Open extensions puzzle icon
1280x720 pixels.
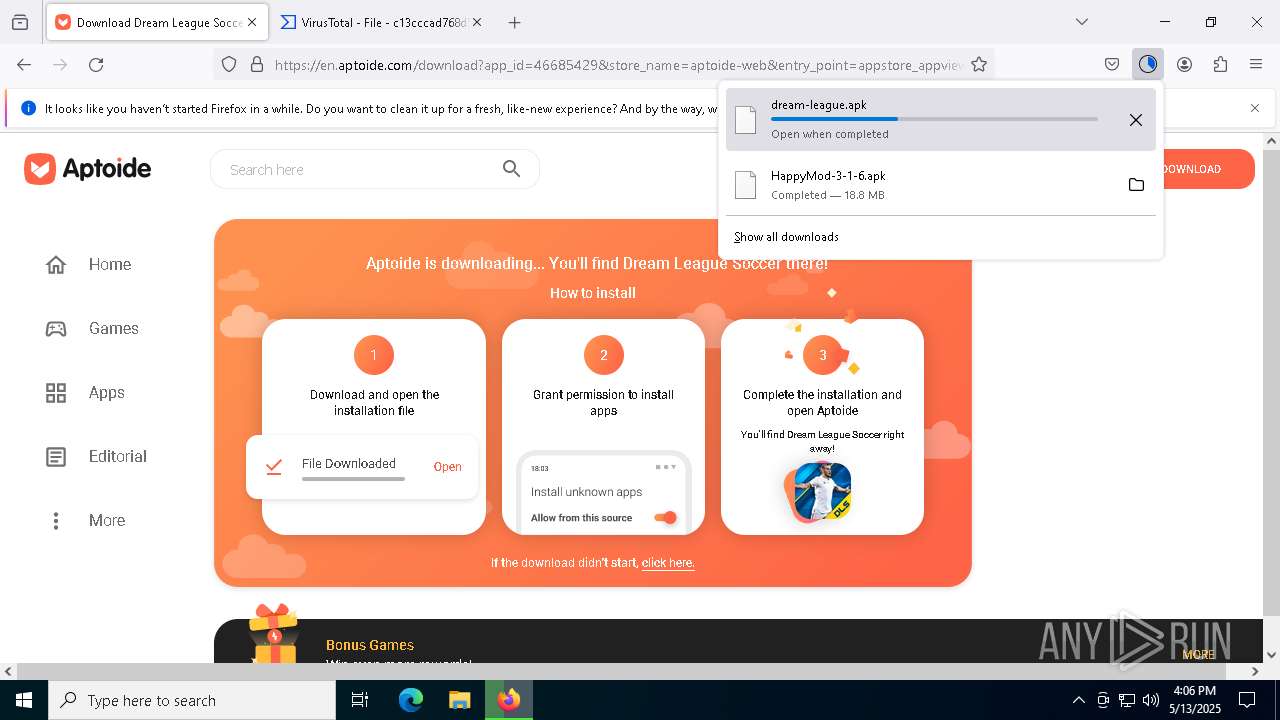click(1220, 64)
